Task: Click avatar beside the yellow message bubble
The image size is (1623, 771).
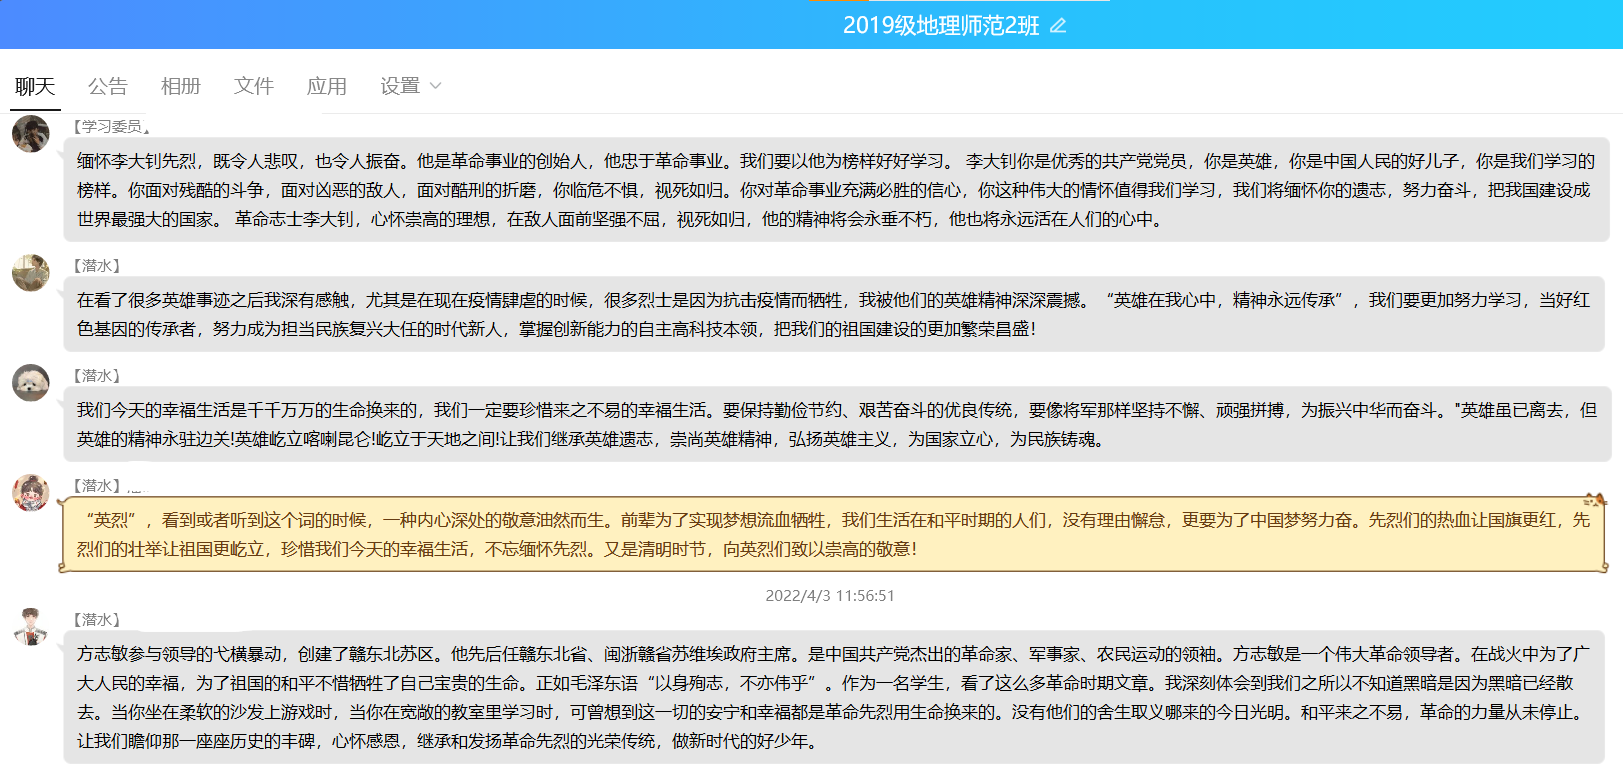Action: [x=31, y=493]
